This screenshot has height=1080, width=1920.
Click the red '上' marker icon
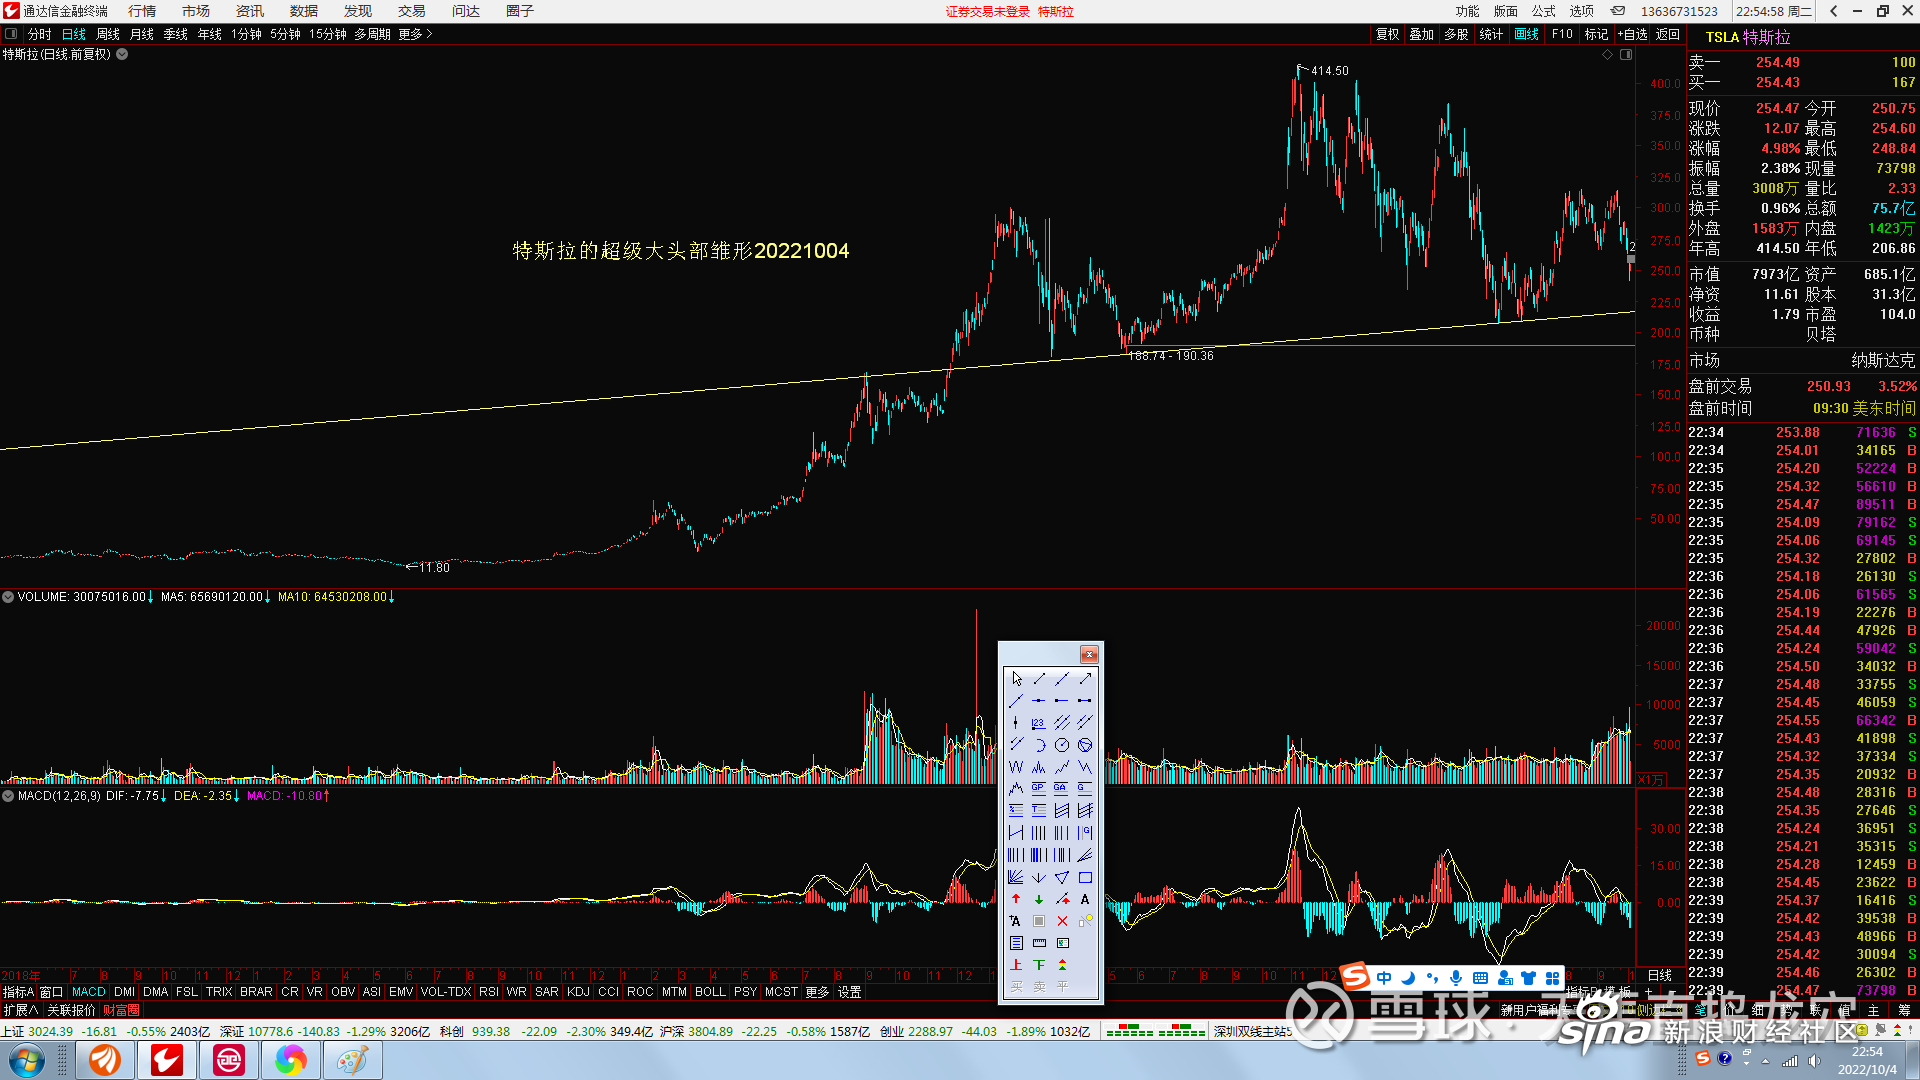click(1016, 965)
